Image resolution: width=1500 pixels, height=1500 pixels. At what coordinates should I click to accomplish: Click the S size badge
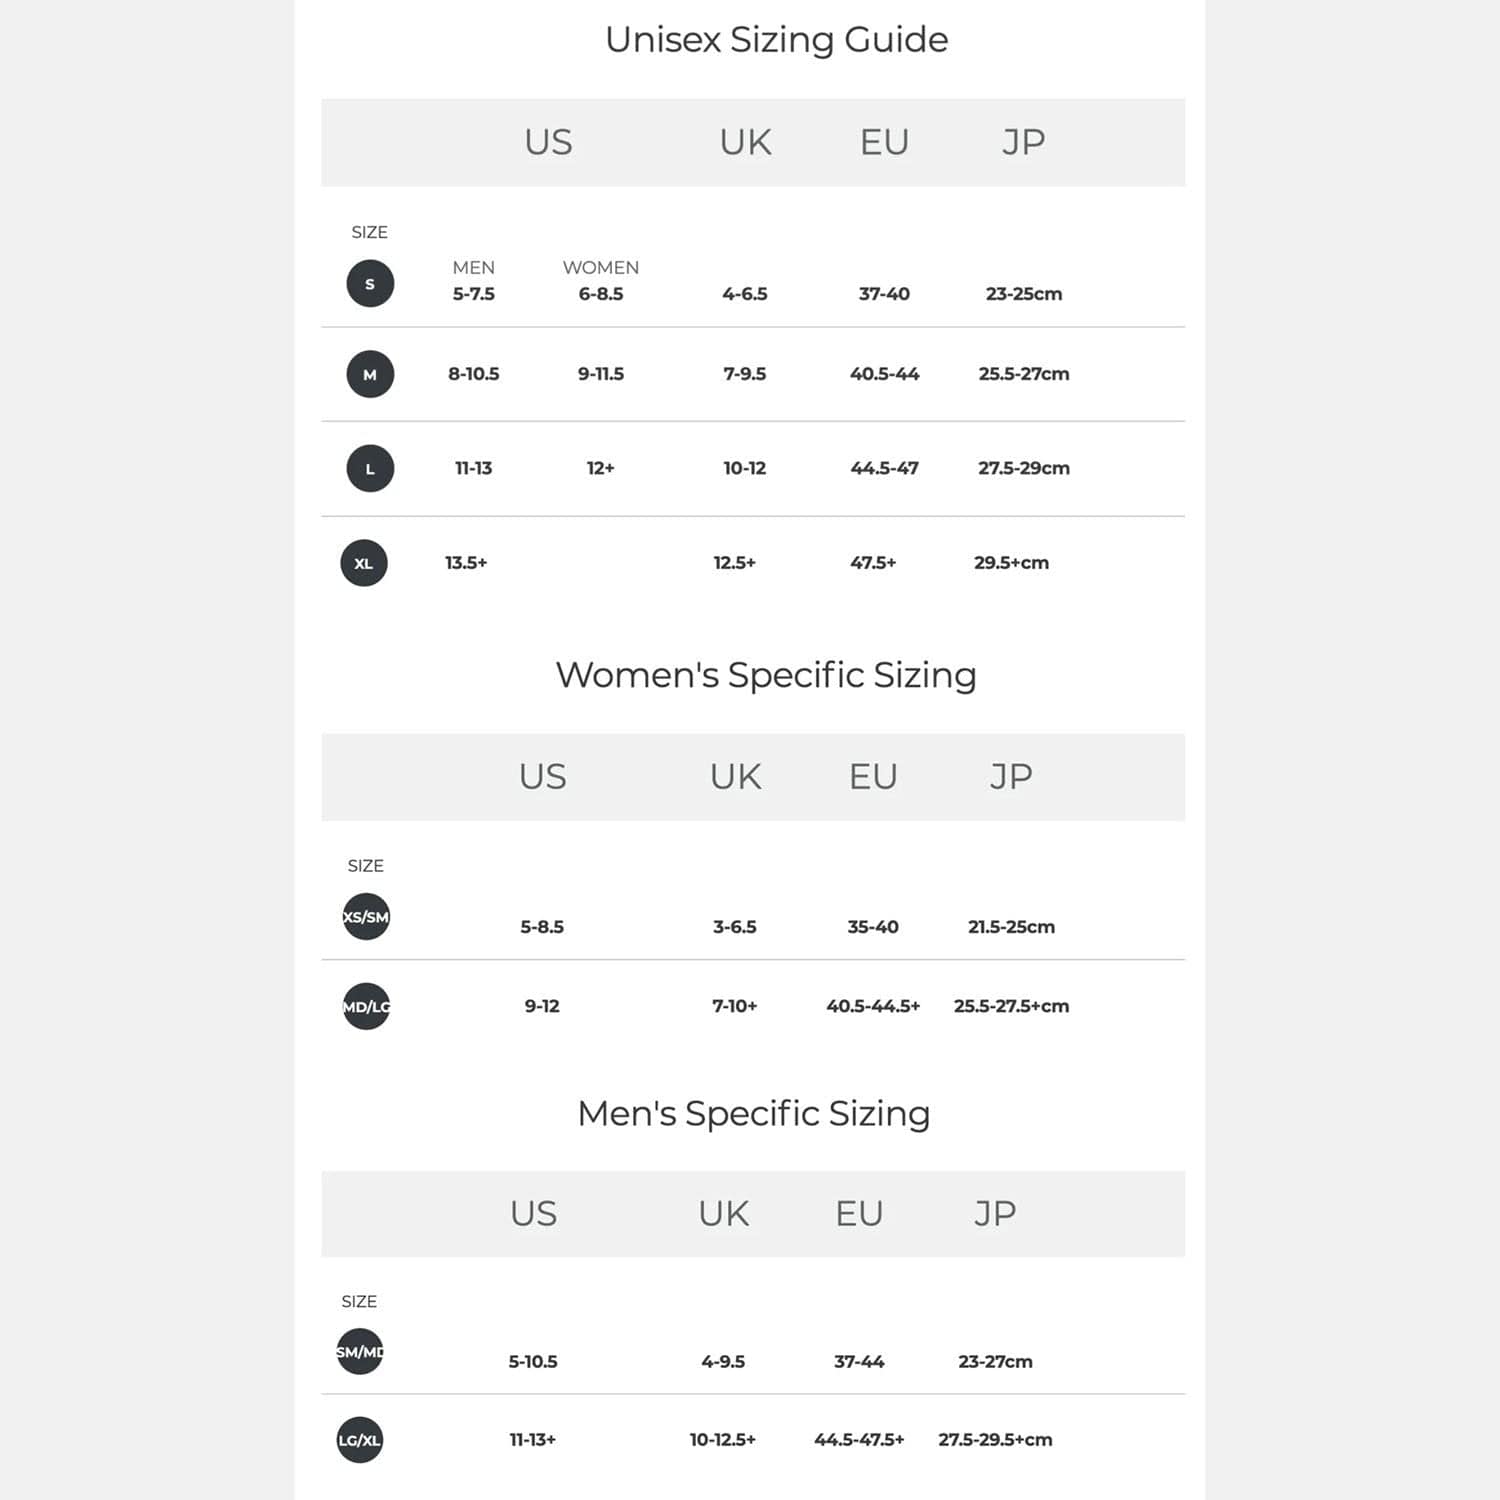click(x=370, y=284)
